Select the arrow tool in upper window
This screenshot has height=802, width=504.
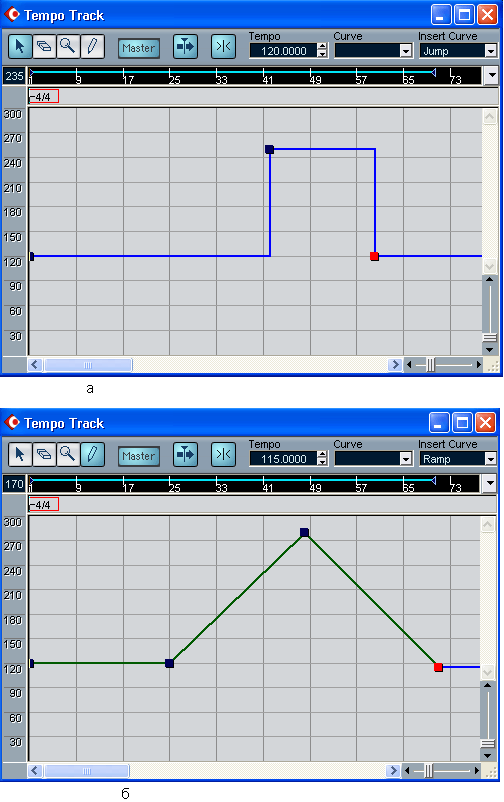(x=20, y=47)
